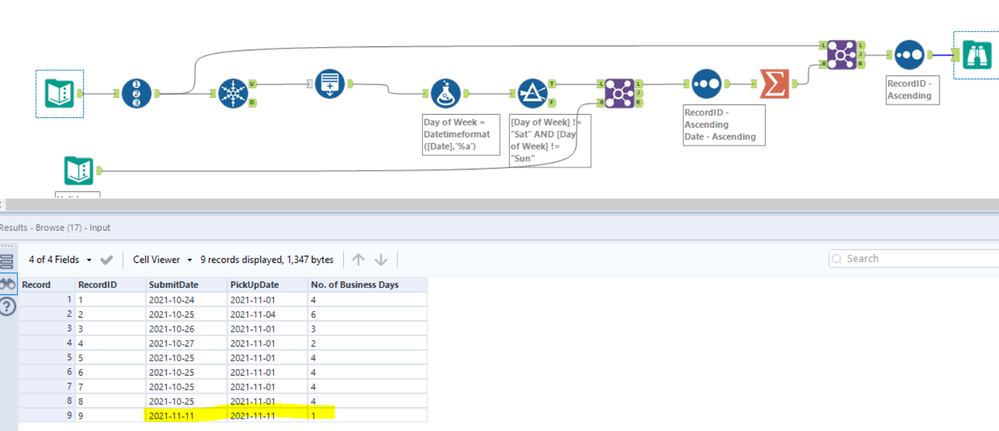This screenshot has height=431, width=999.
Task: Move to next record down arrow
Action: (381, 259)
